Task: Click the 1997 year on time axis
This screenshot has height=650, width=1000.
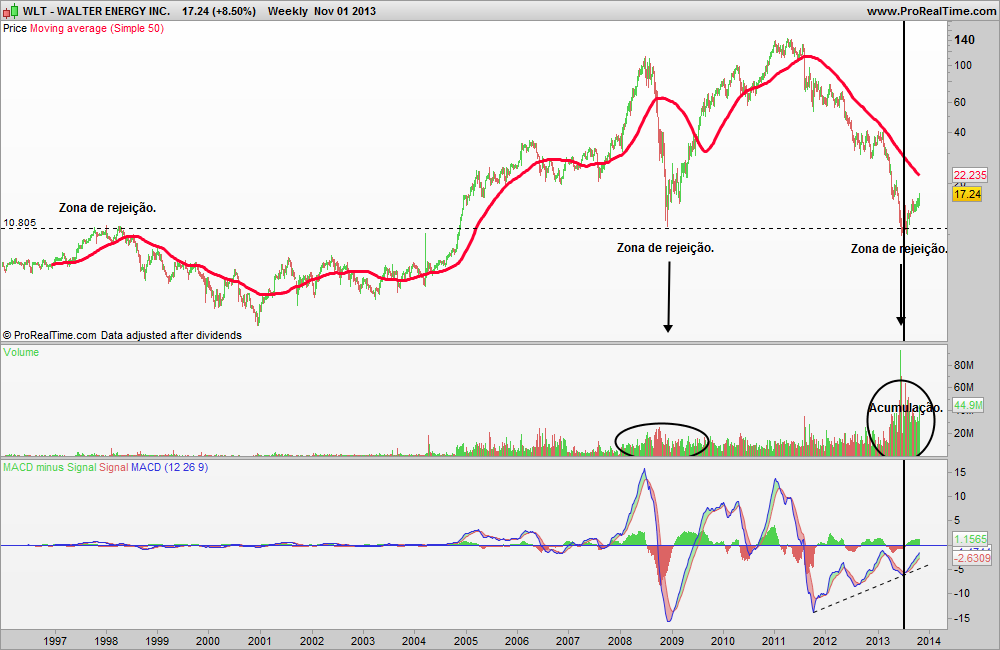Action: pos(55,641)
